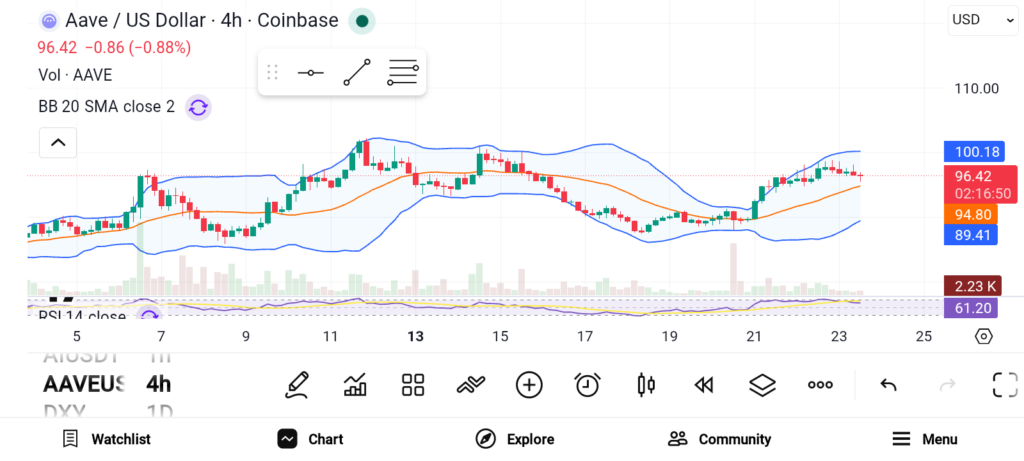Click the price change −0.86 (−0.88%) text
Viewport: 1024px width, 461px height.
point(138,48)
